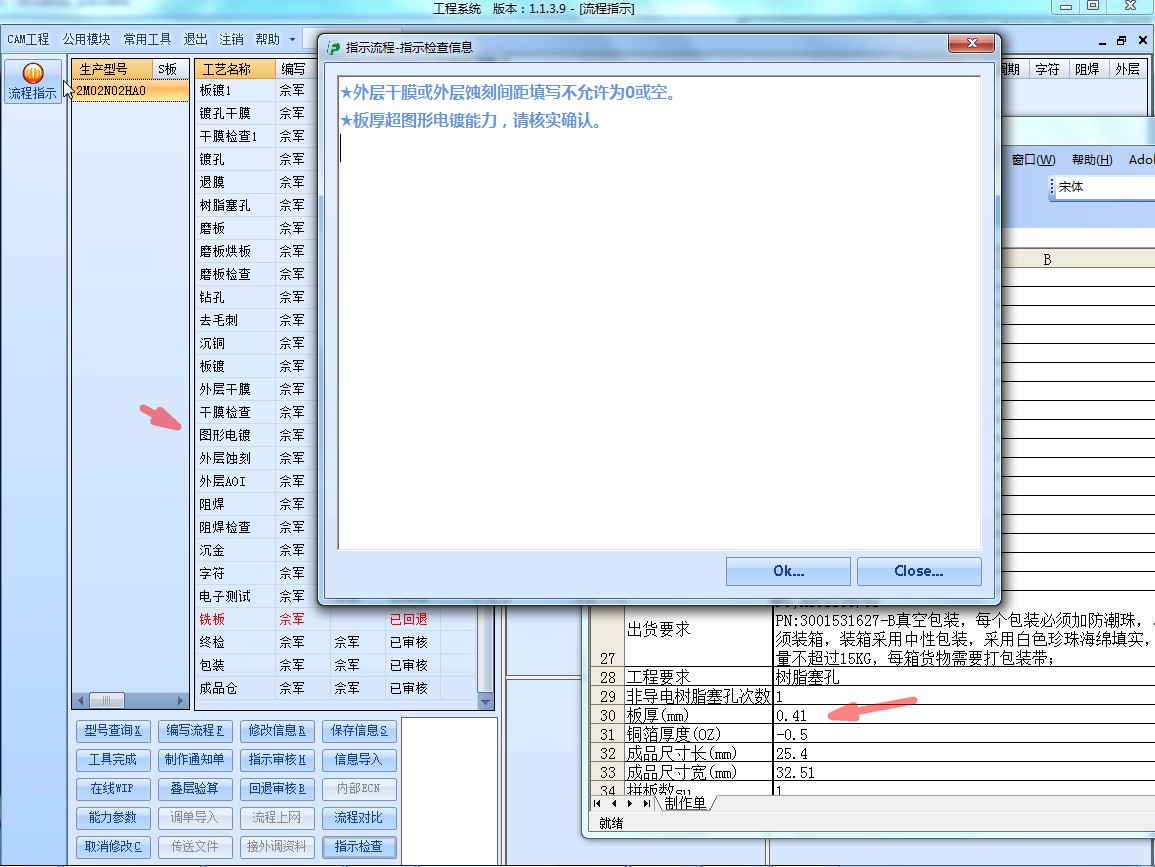
Task: Click the 回退审核 button
Action: pyautogui.click(x=277, y=789)
